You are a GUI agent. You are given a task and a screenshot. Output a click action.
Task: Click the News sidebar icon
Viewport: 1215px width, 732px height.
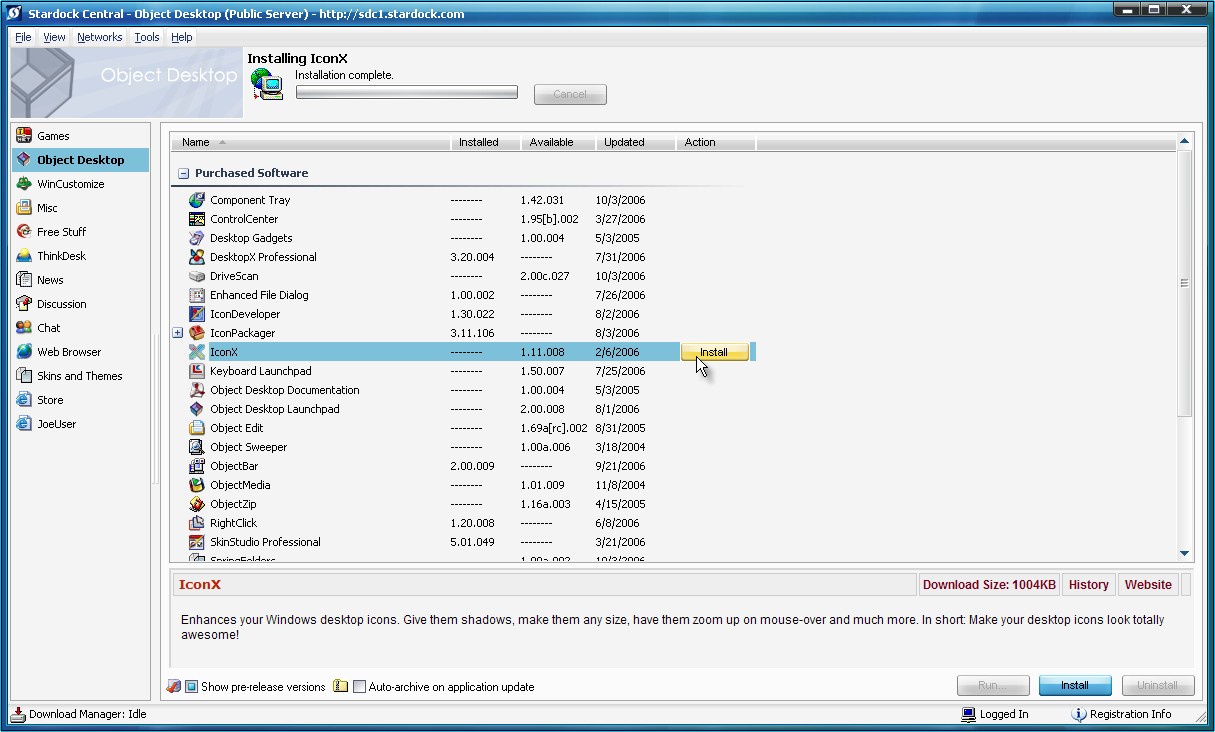[x=24, y=280]
